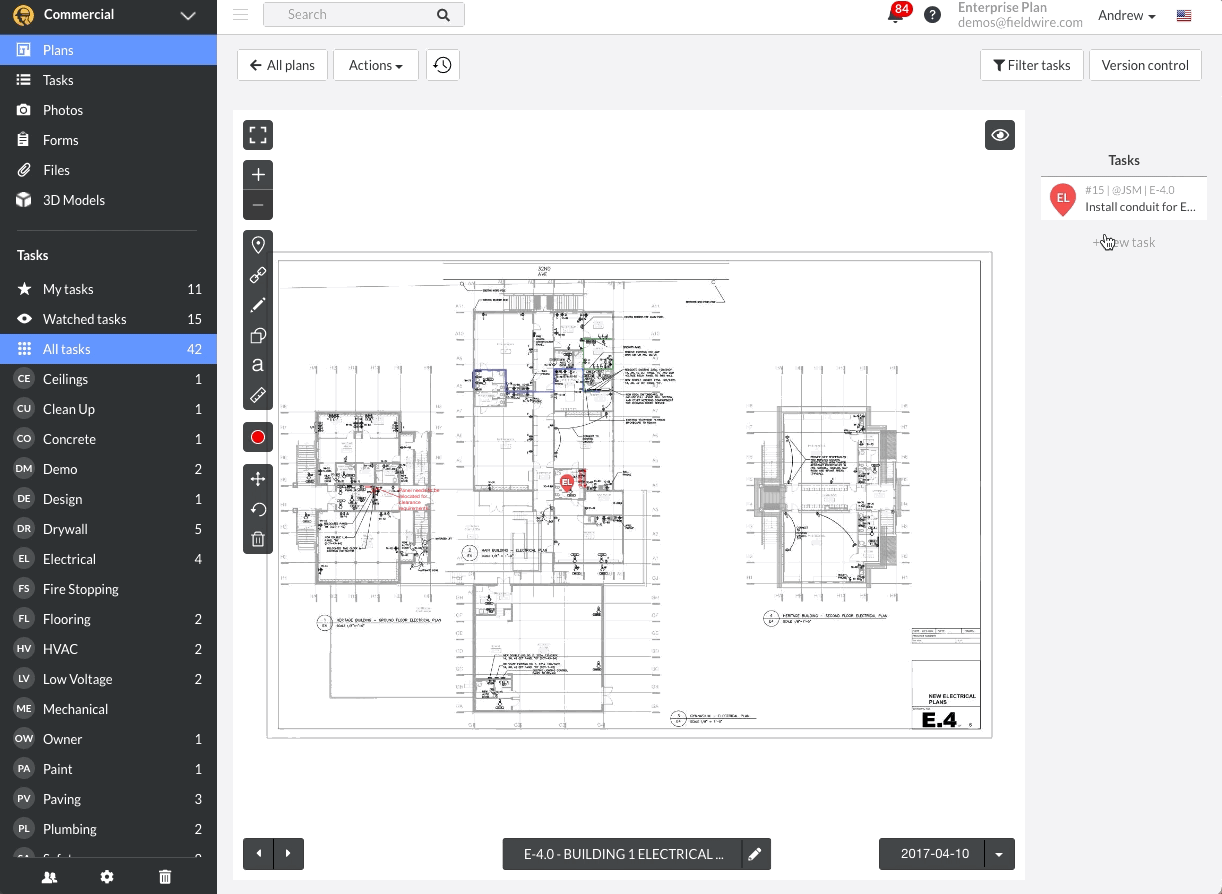This screenshot has width=1222, height=894.
Task: Open the red markup color swatch
Action: click(258, 437)
